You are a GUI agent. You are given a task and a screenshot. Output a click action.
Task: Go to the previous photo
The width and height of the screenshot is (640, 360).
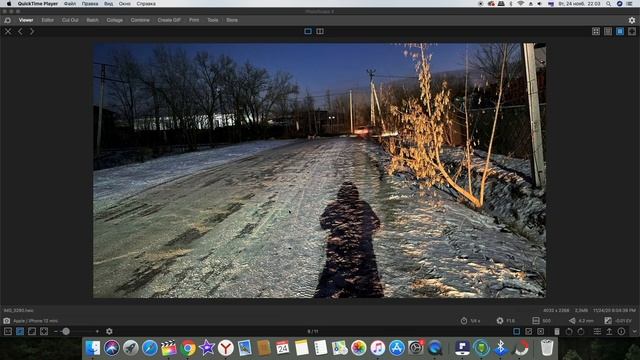(20, 31)
